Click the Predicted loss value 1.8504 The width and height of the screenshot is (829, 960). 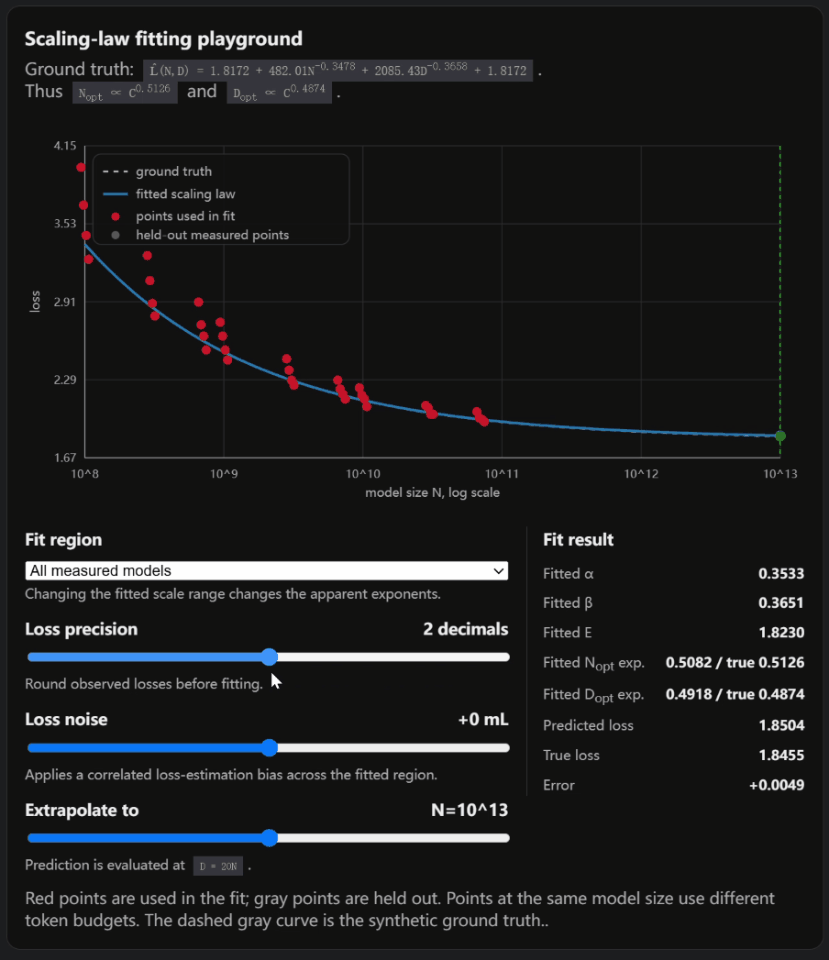[x=781, y=726]
